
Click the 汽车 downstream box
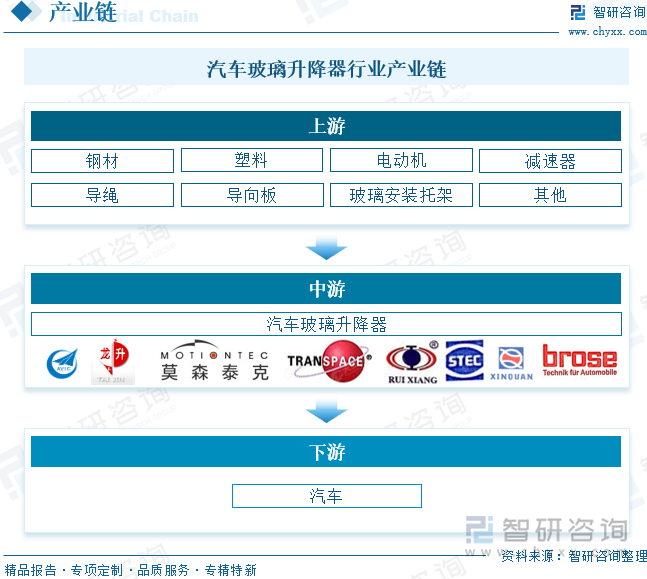[x=327, y=496]
